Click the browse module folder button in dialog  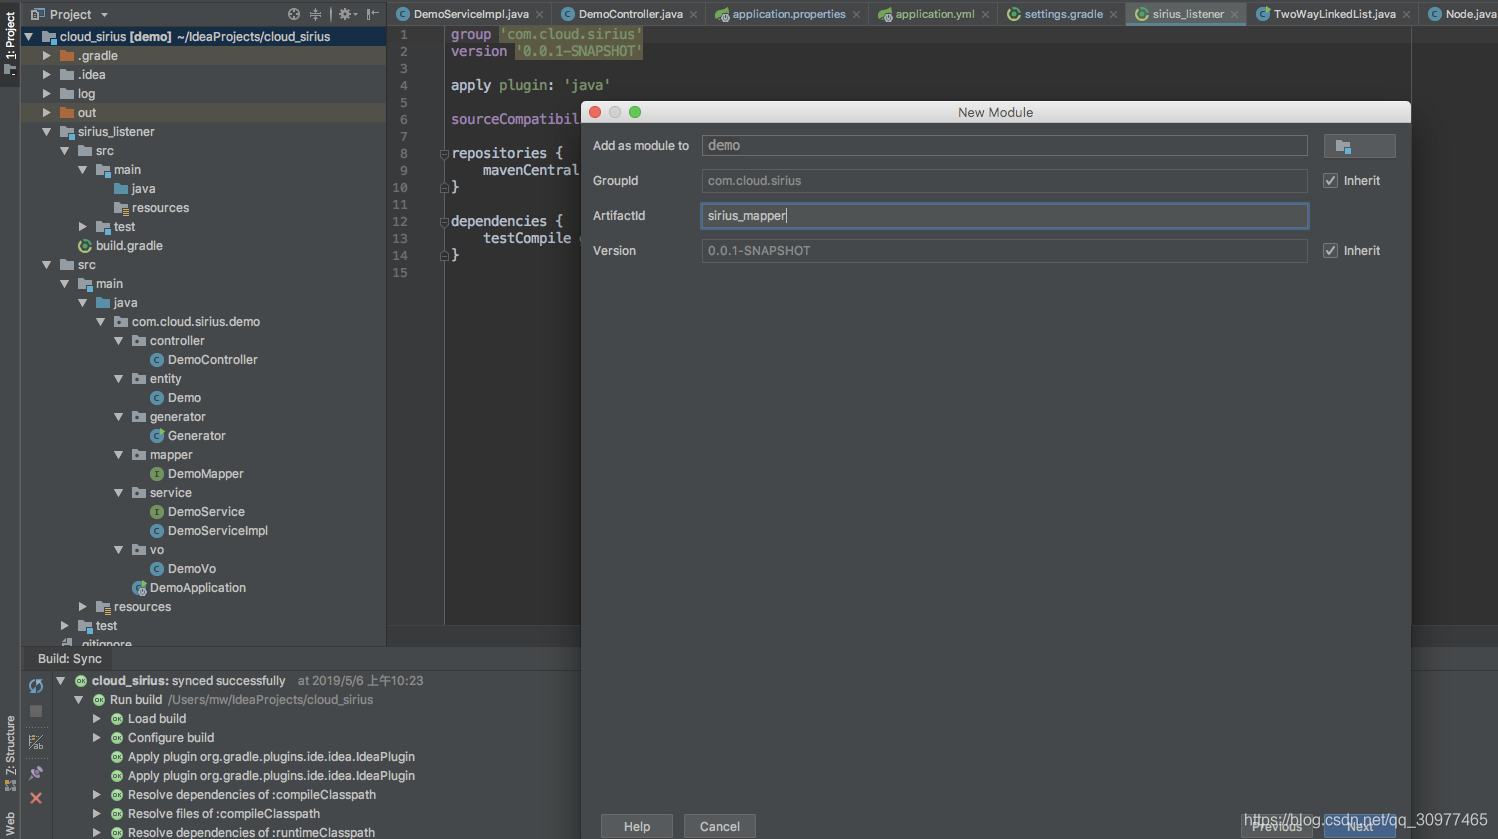point(1359,146)
